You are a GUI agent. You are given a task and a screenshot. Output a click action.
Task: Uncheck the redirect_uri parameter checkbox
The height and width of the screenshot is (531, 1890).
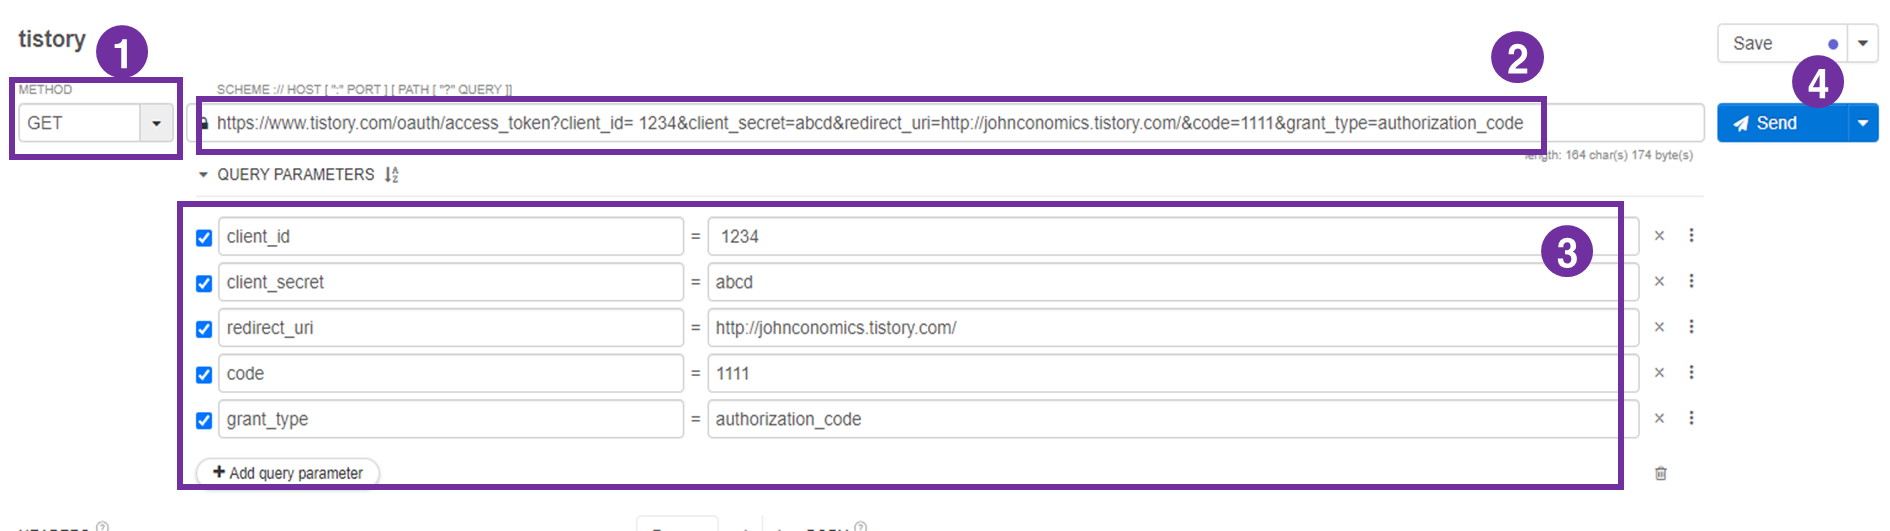tap(204, 329)
